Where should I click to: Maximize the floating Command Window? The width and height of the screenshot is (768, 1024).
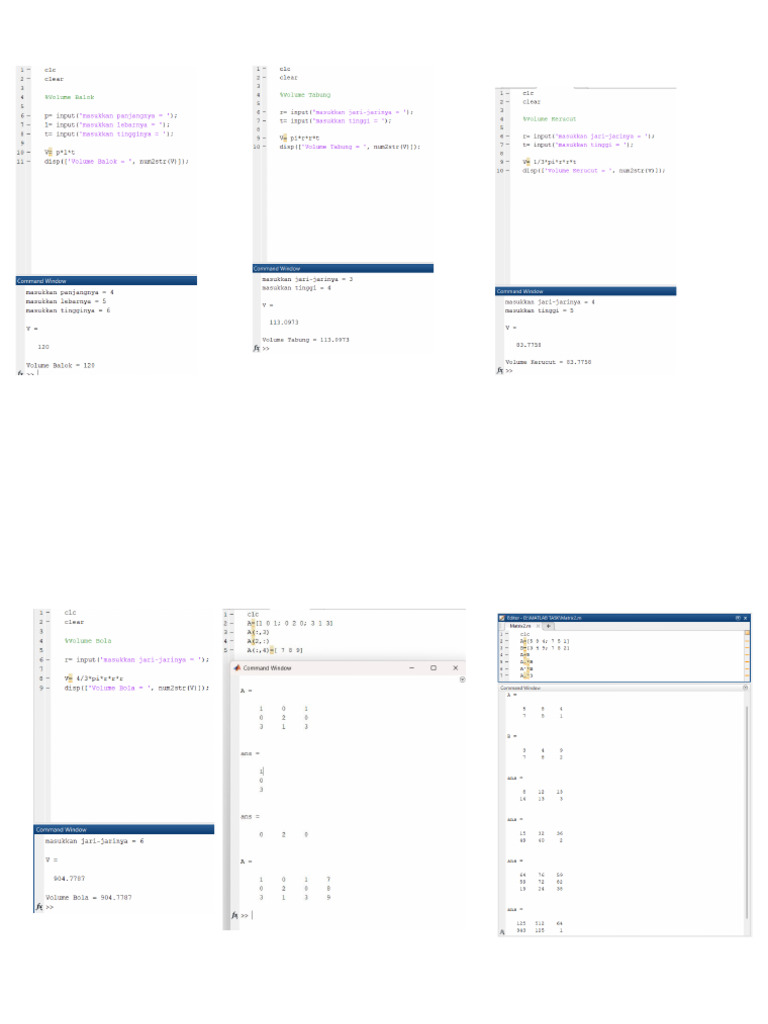[x=433, y=668]
